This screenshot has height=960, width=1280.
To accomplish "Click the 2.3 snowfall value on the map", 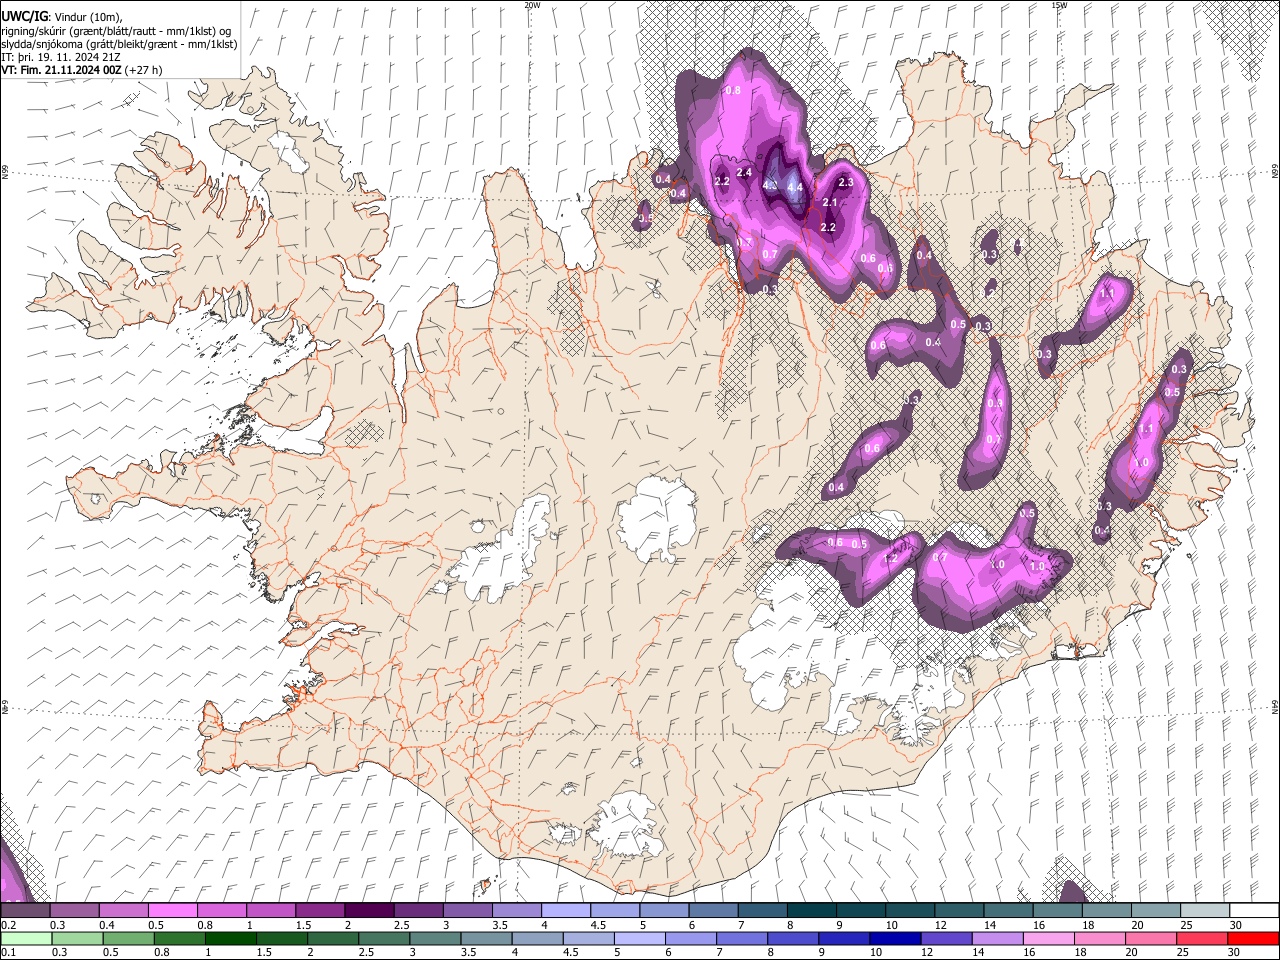I will pos(846,182).
